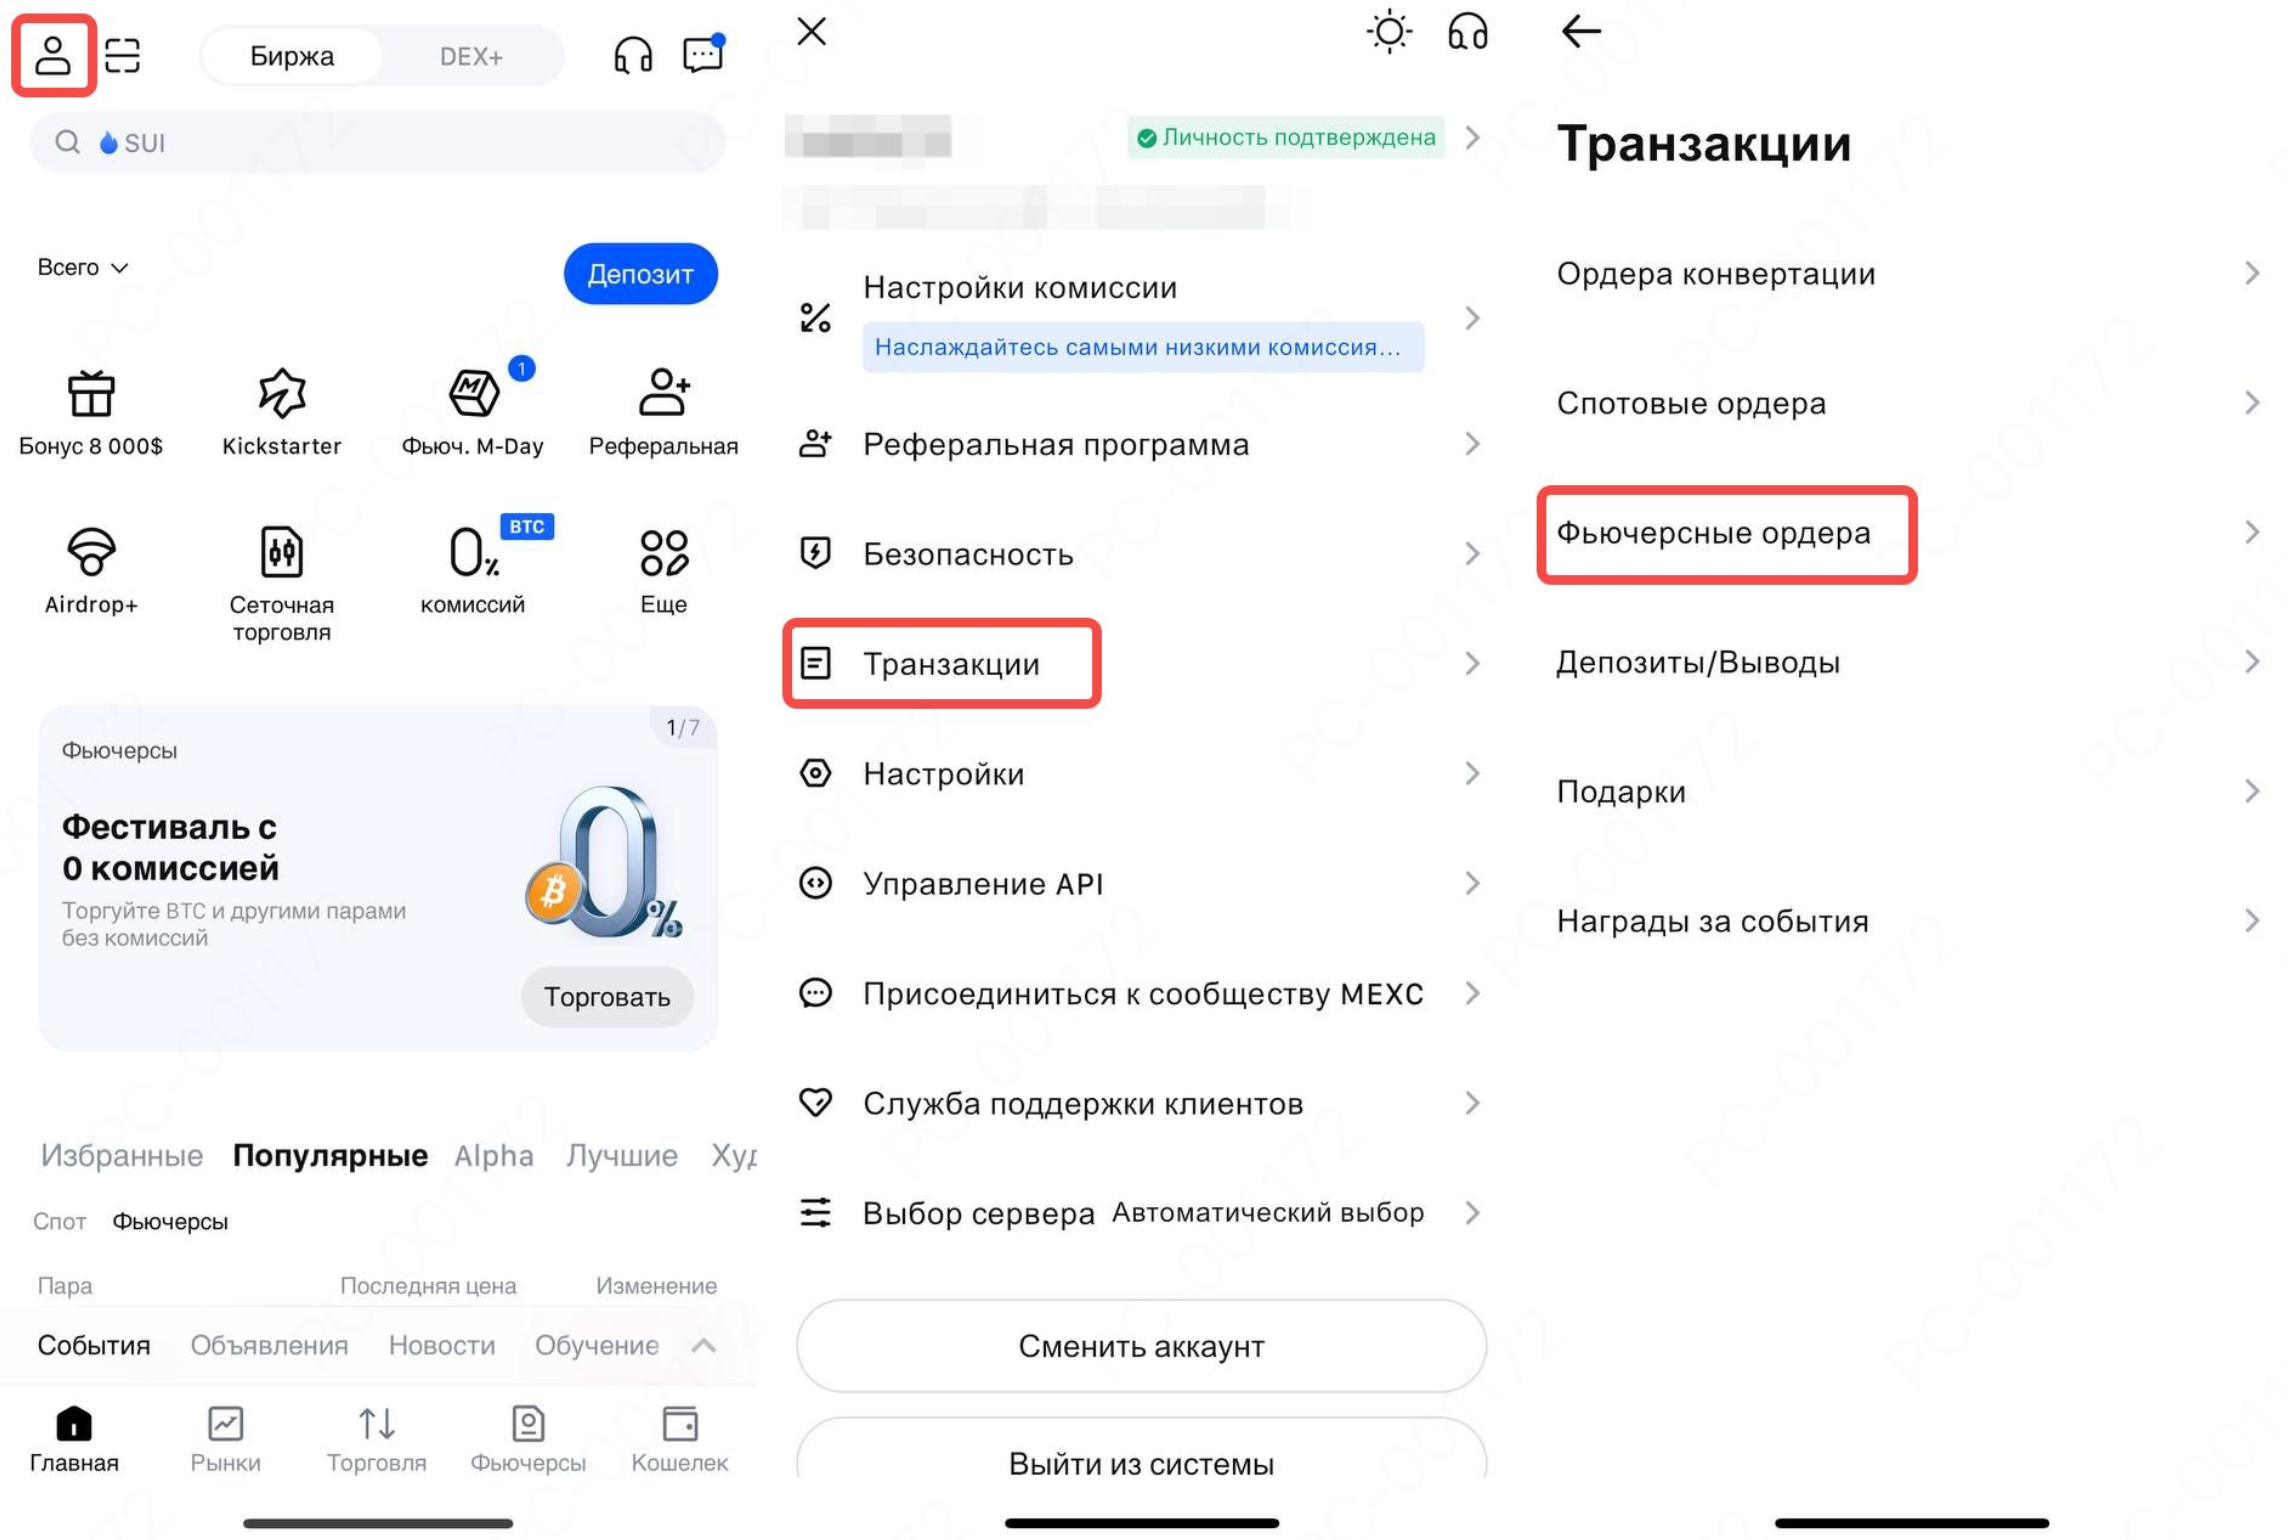Tap the Бонус 8 000$ gift icon

pyautogui.click(x=91, y=393)
